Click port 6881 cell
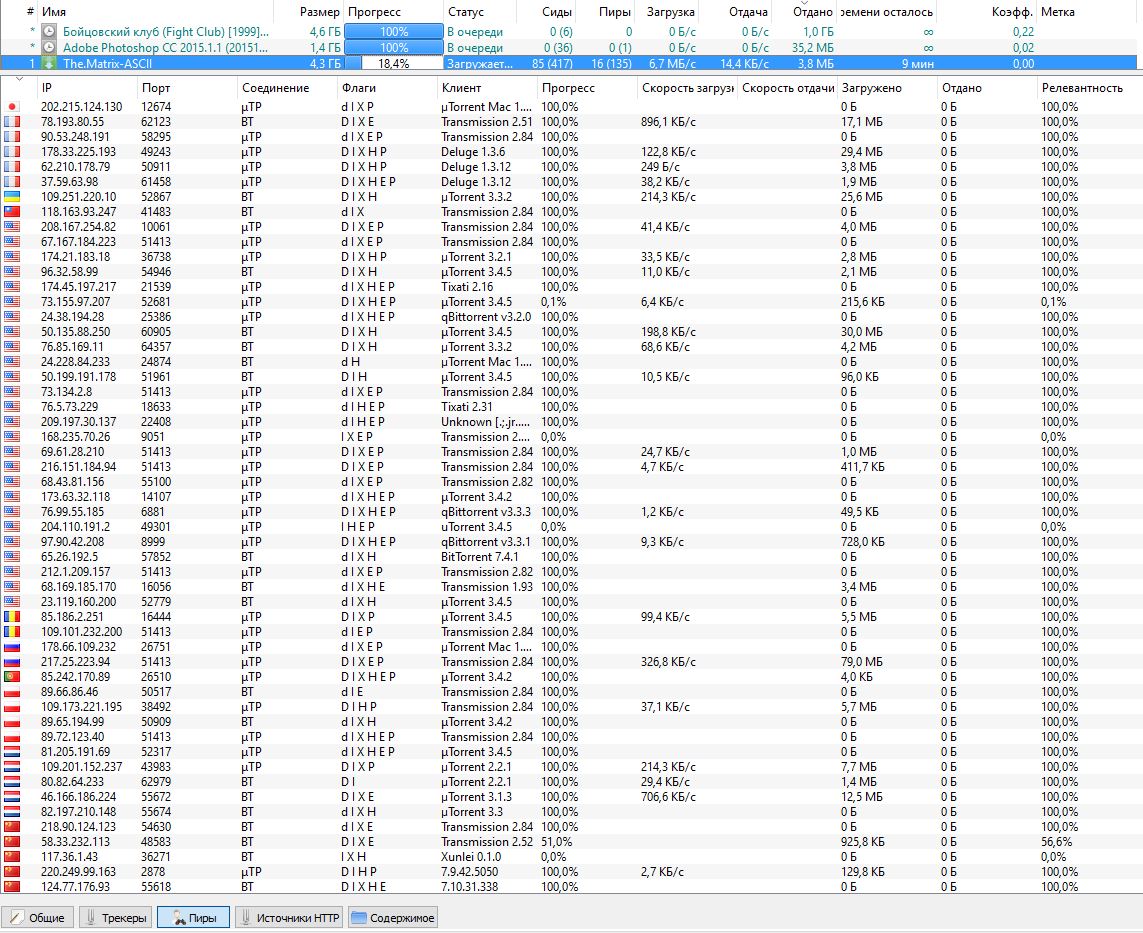This screenshot has width=1143, height=933. [x=153, y=512]
